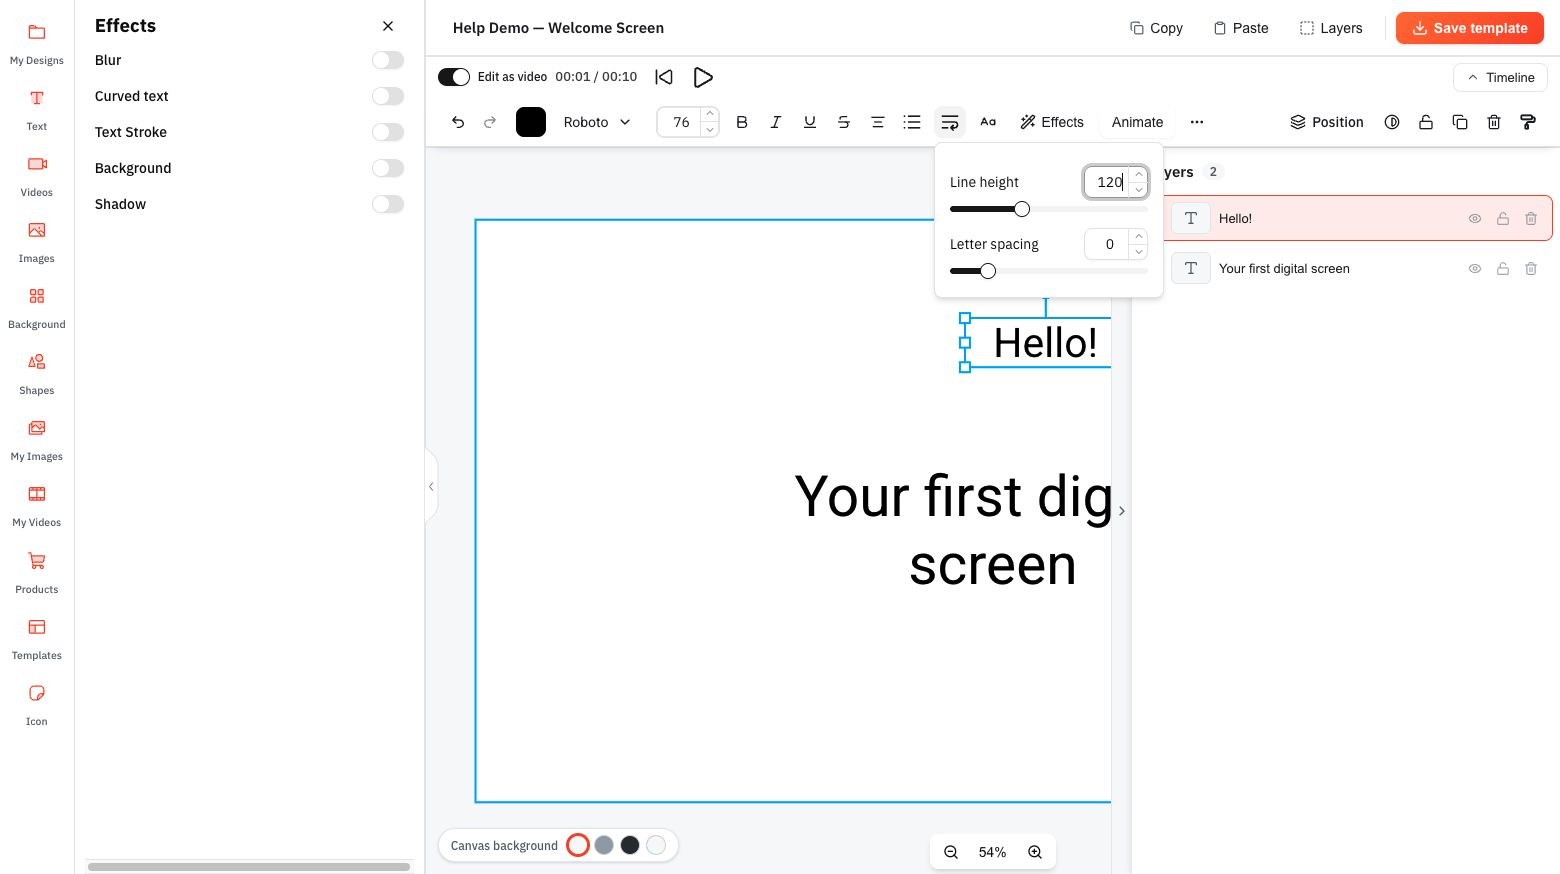Decrease font size with down arrow
Image resolution: width=1560 pixels, height=874 pixels.
710,130
